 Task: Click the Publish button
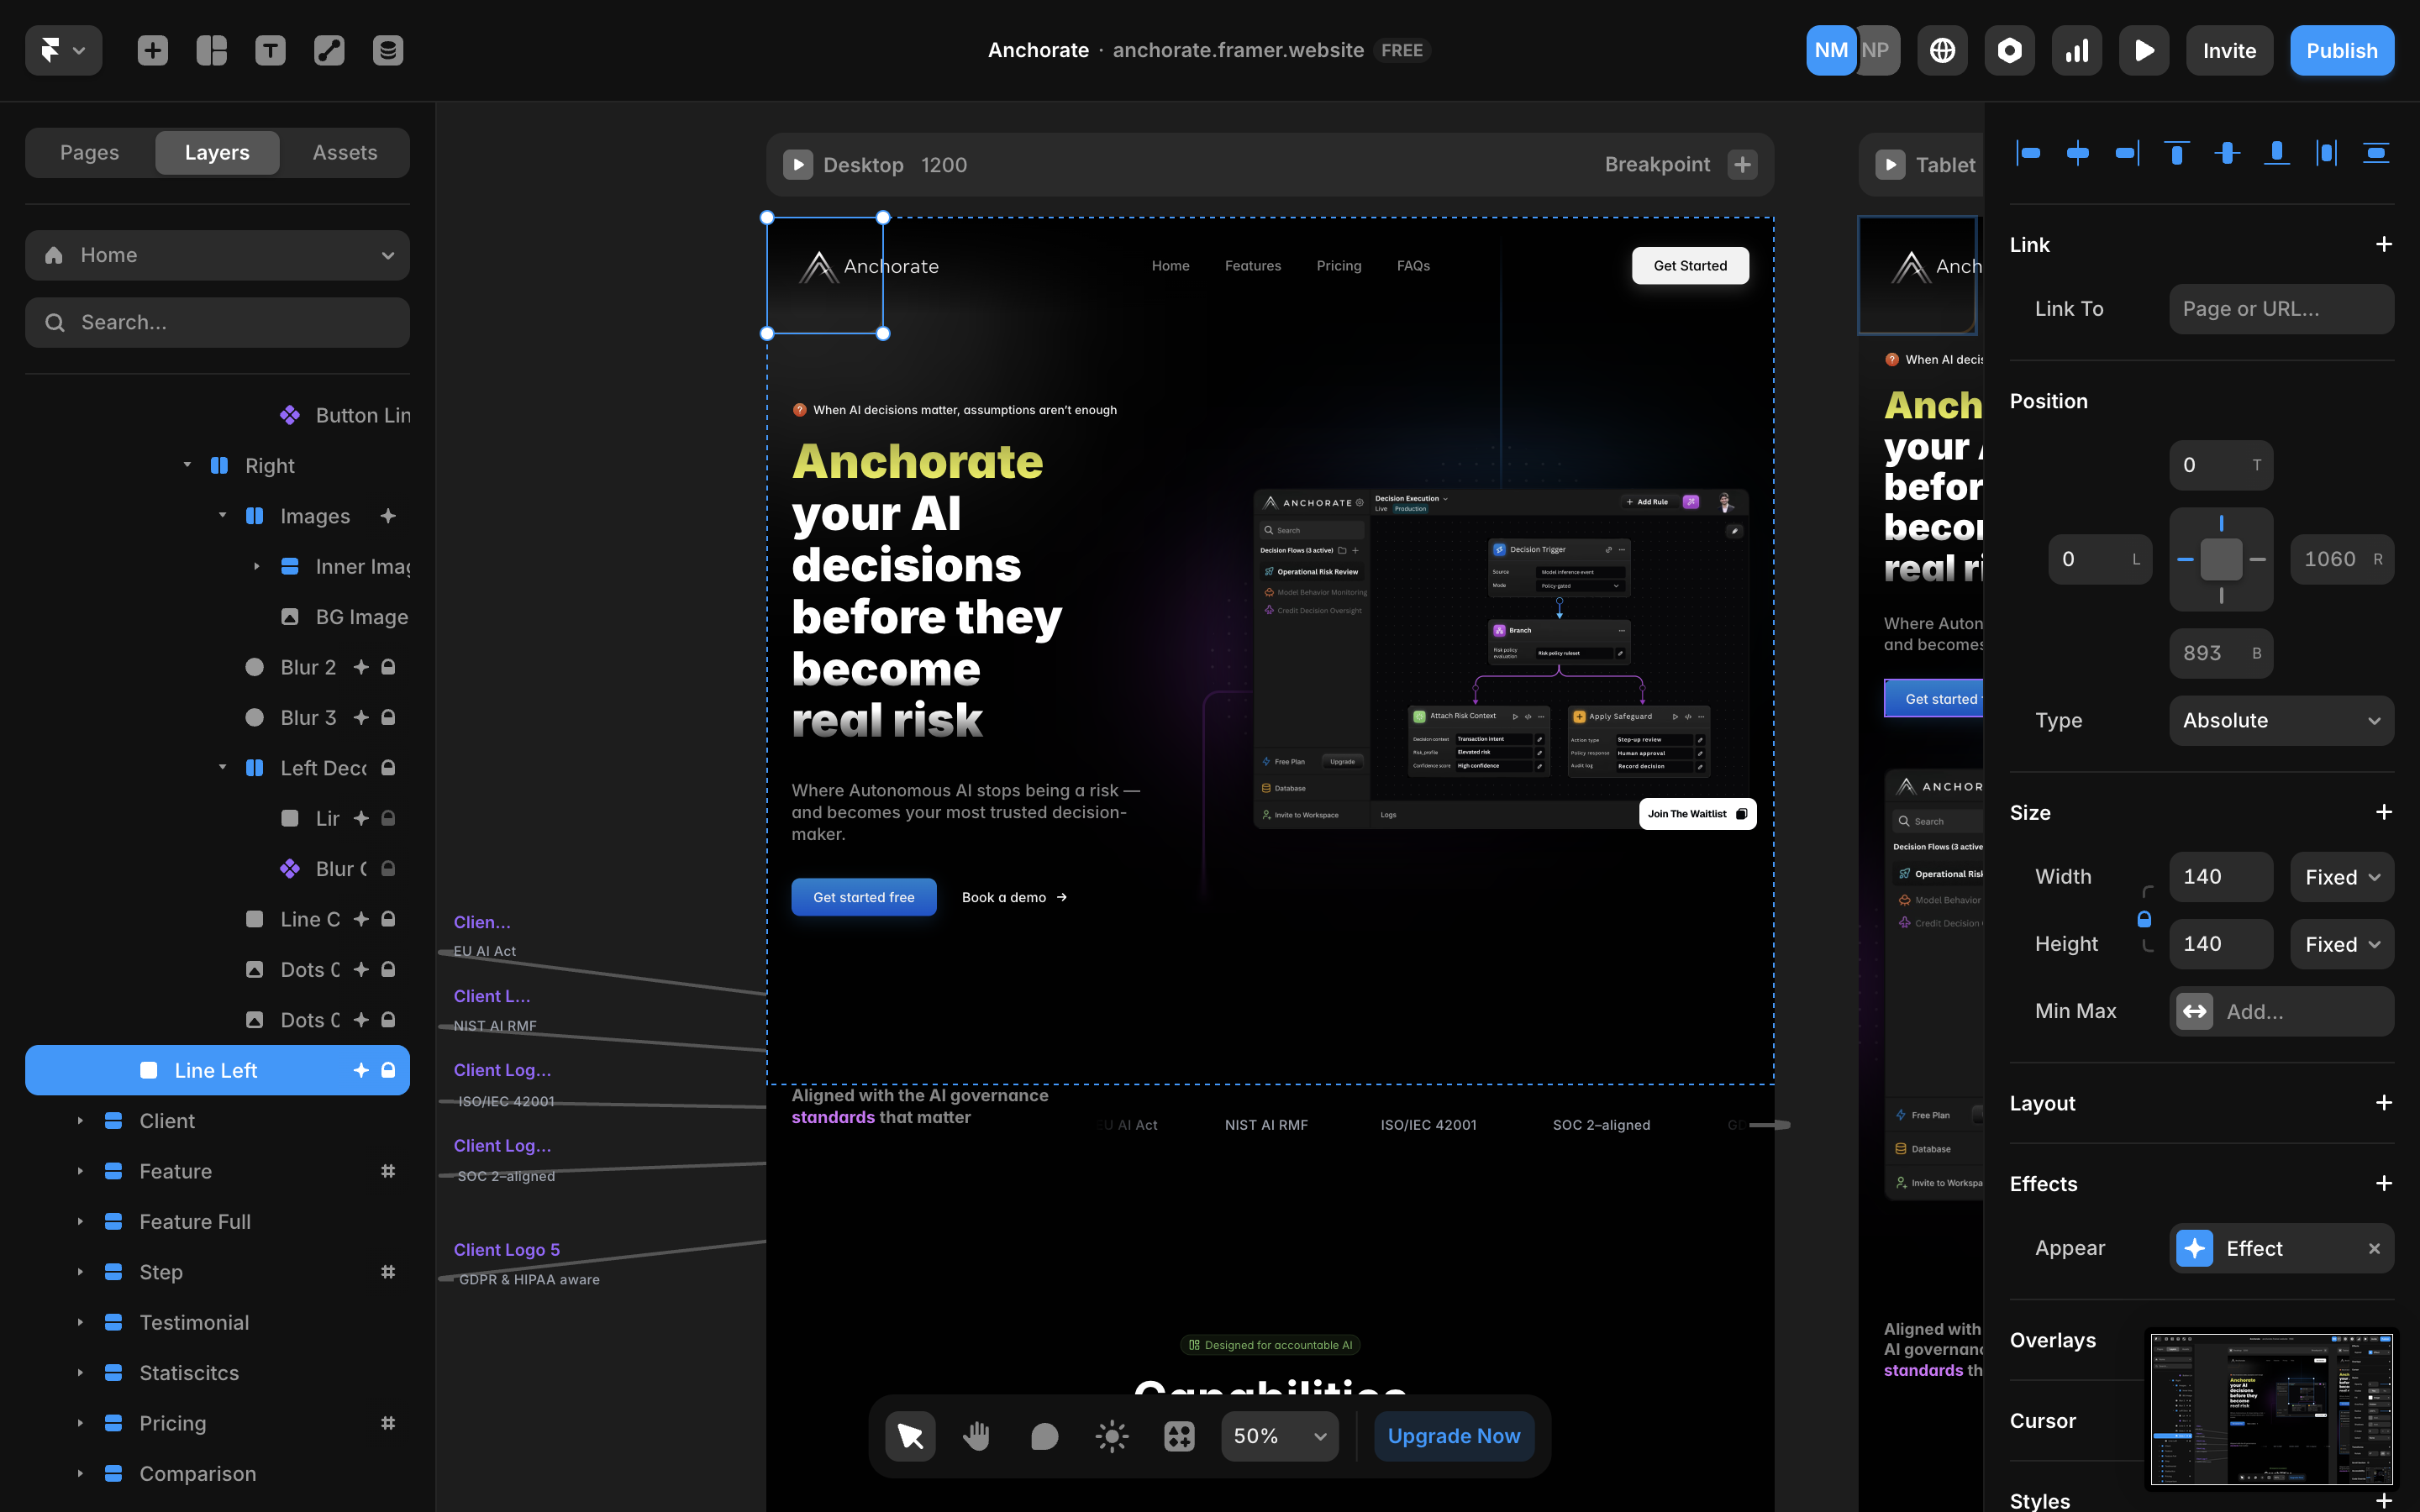coord(2341,50)
